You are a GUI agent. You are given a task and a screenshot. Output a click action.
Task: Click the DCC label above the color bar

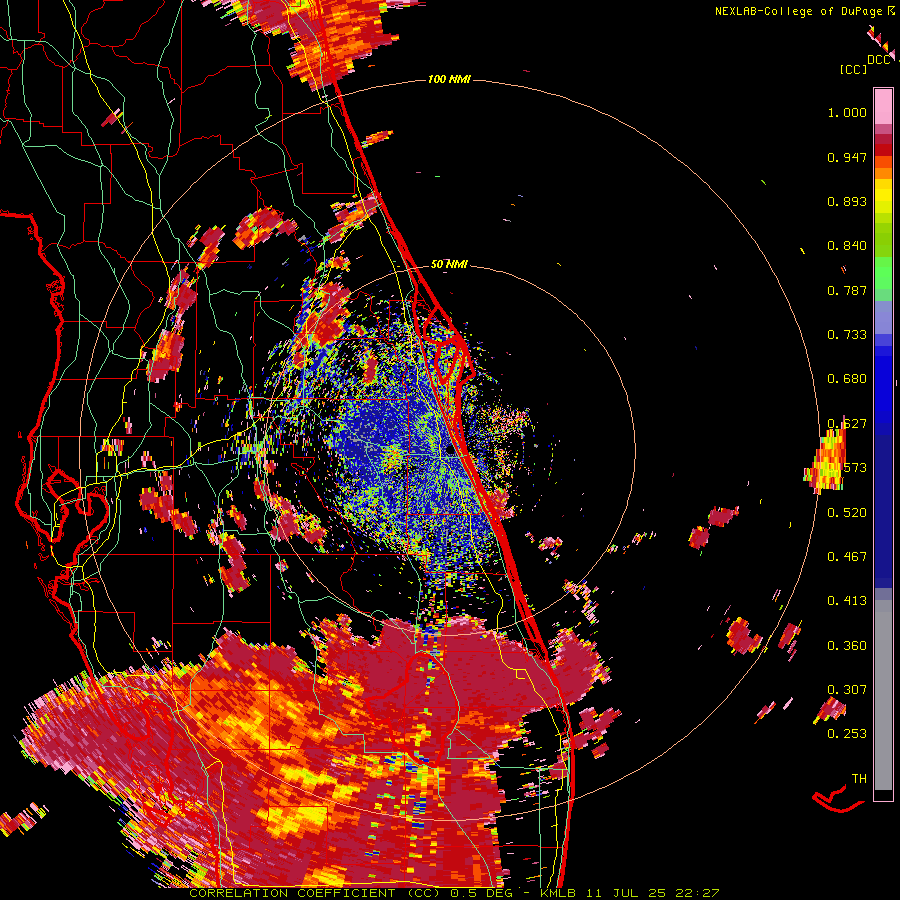pyautogui.click(x=878, y=60)
